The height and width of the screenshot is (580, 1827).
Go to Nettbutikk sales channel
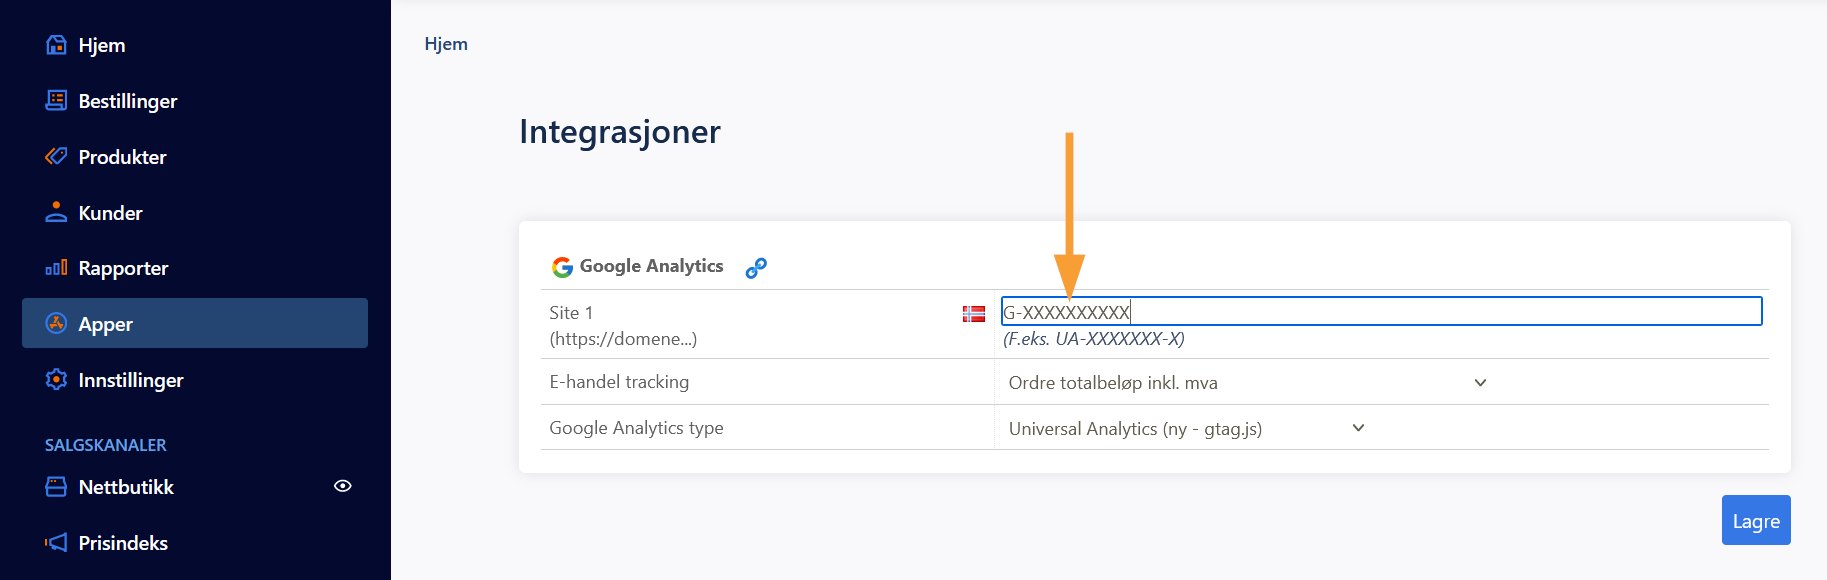point(126,487)
